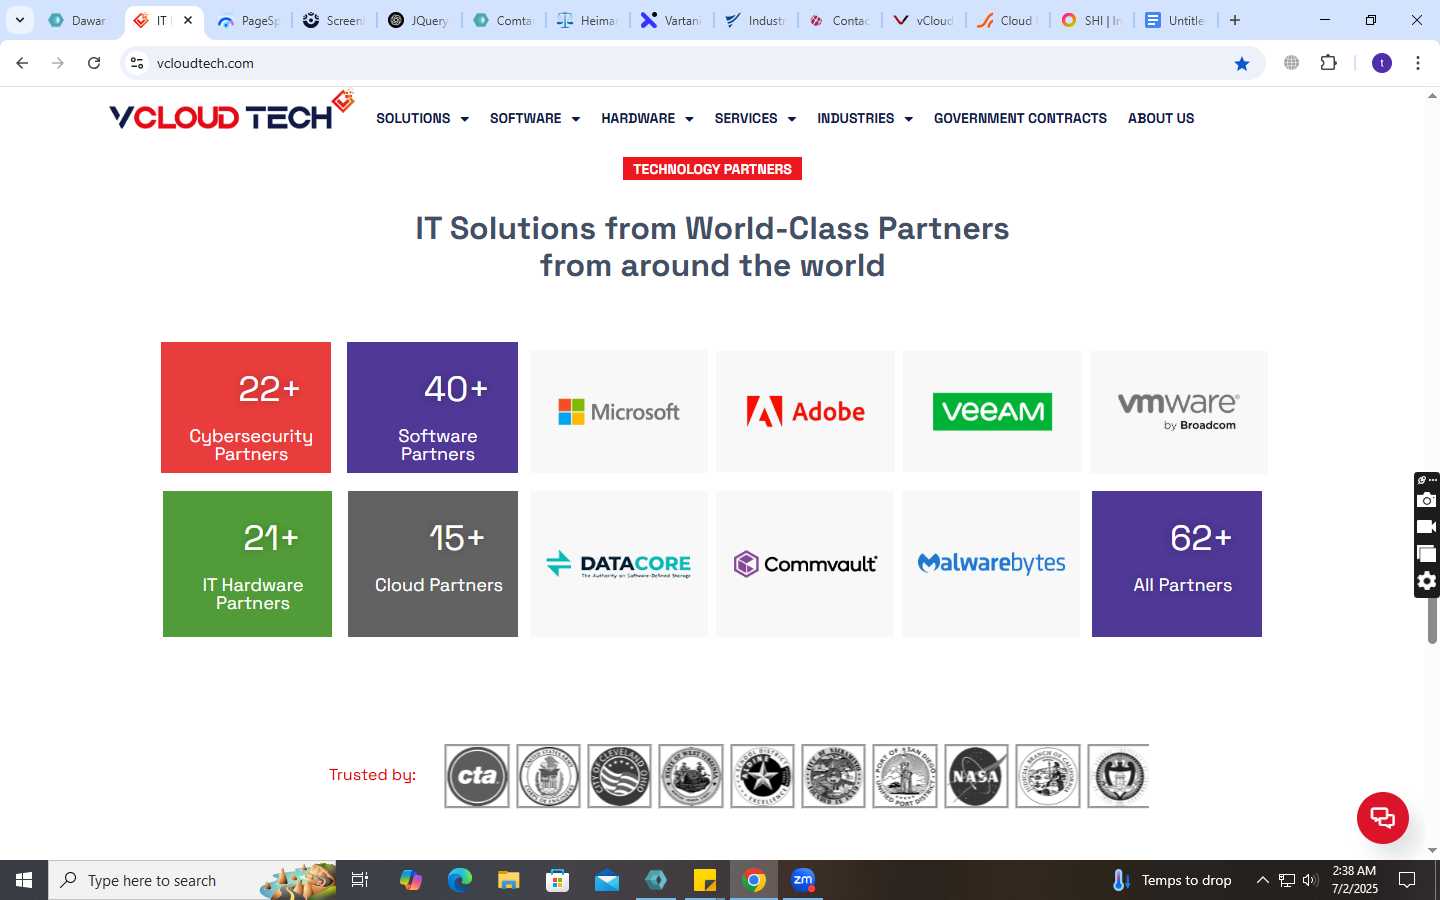
Task: Click the Technology Partners red label
Action: (x=712, y=169)
